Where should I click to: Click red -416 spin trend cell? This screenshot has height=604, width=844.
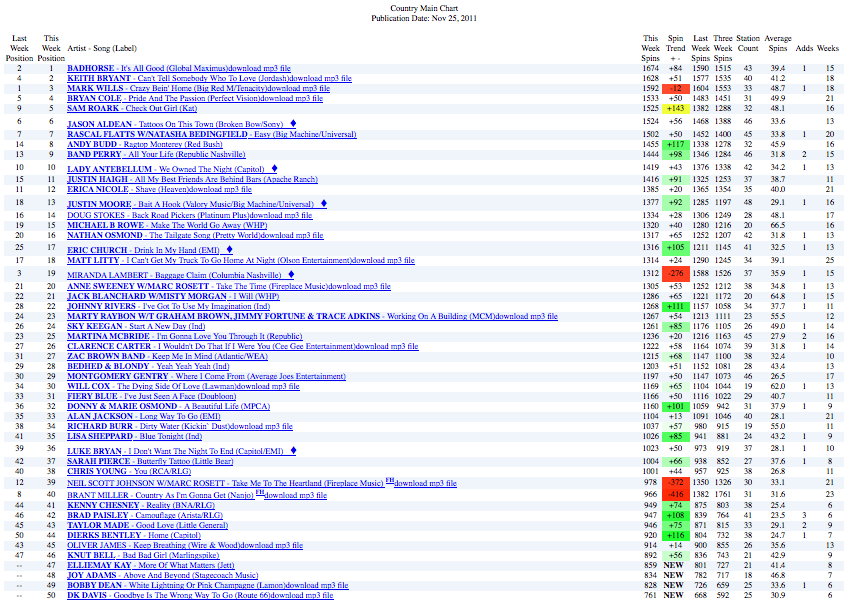point(676,494)
